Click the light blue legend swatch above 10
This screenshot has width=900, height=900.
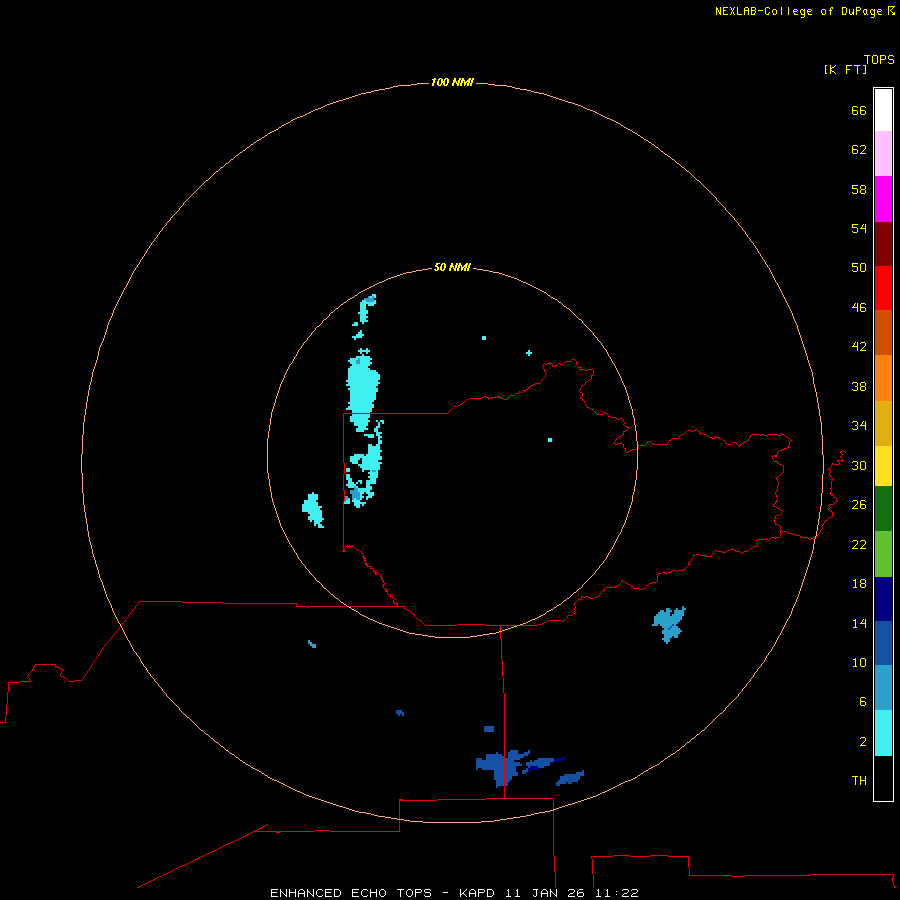tap(883, 688)
